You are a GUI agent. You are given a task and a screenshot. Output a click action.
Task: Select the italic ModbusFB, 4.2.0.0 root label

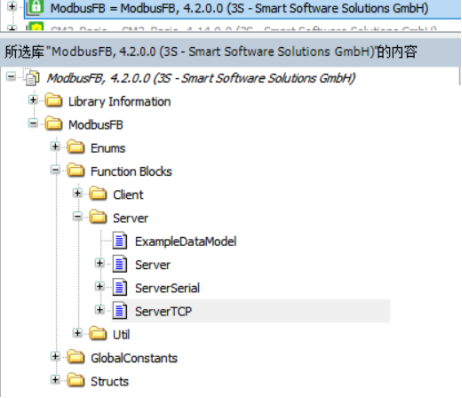pyautogui.click(x=201, y=78)
